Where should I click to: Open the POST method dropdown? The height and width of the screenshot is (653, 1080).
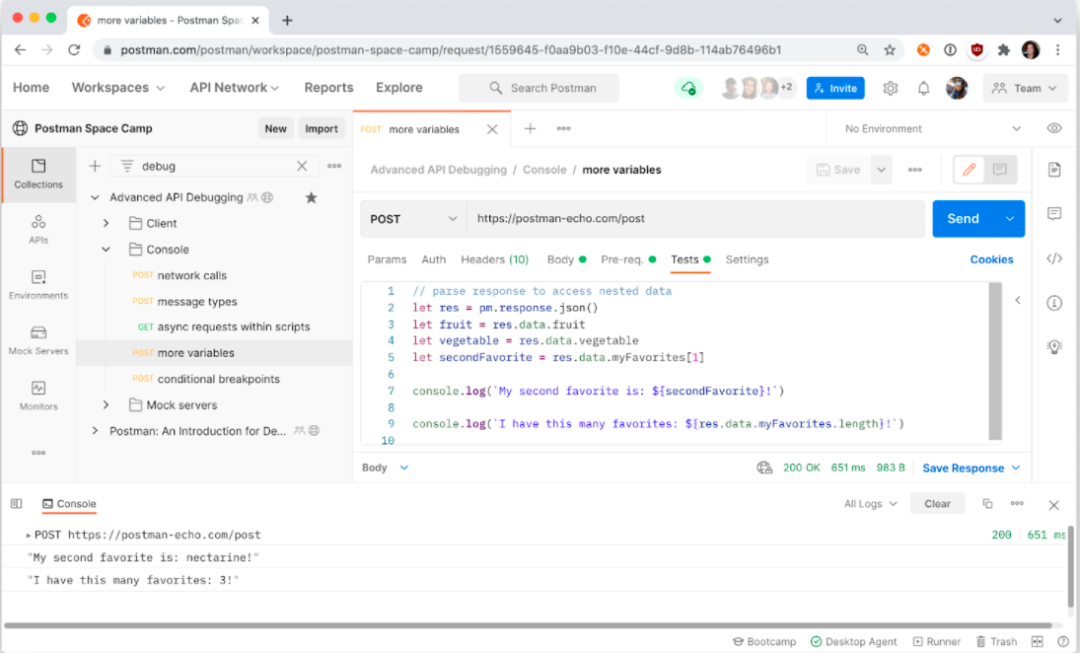click(x=413, y=219)
